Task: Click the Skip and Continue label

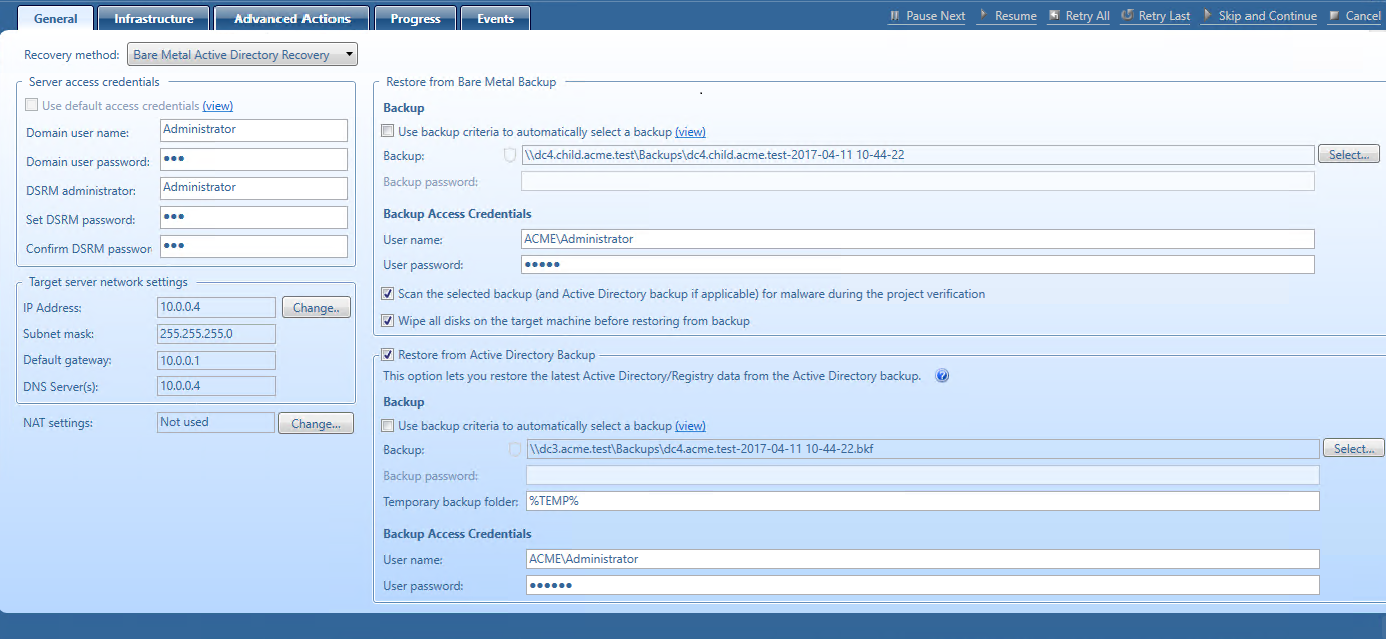Action: (1268, 16)
